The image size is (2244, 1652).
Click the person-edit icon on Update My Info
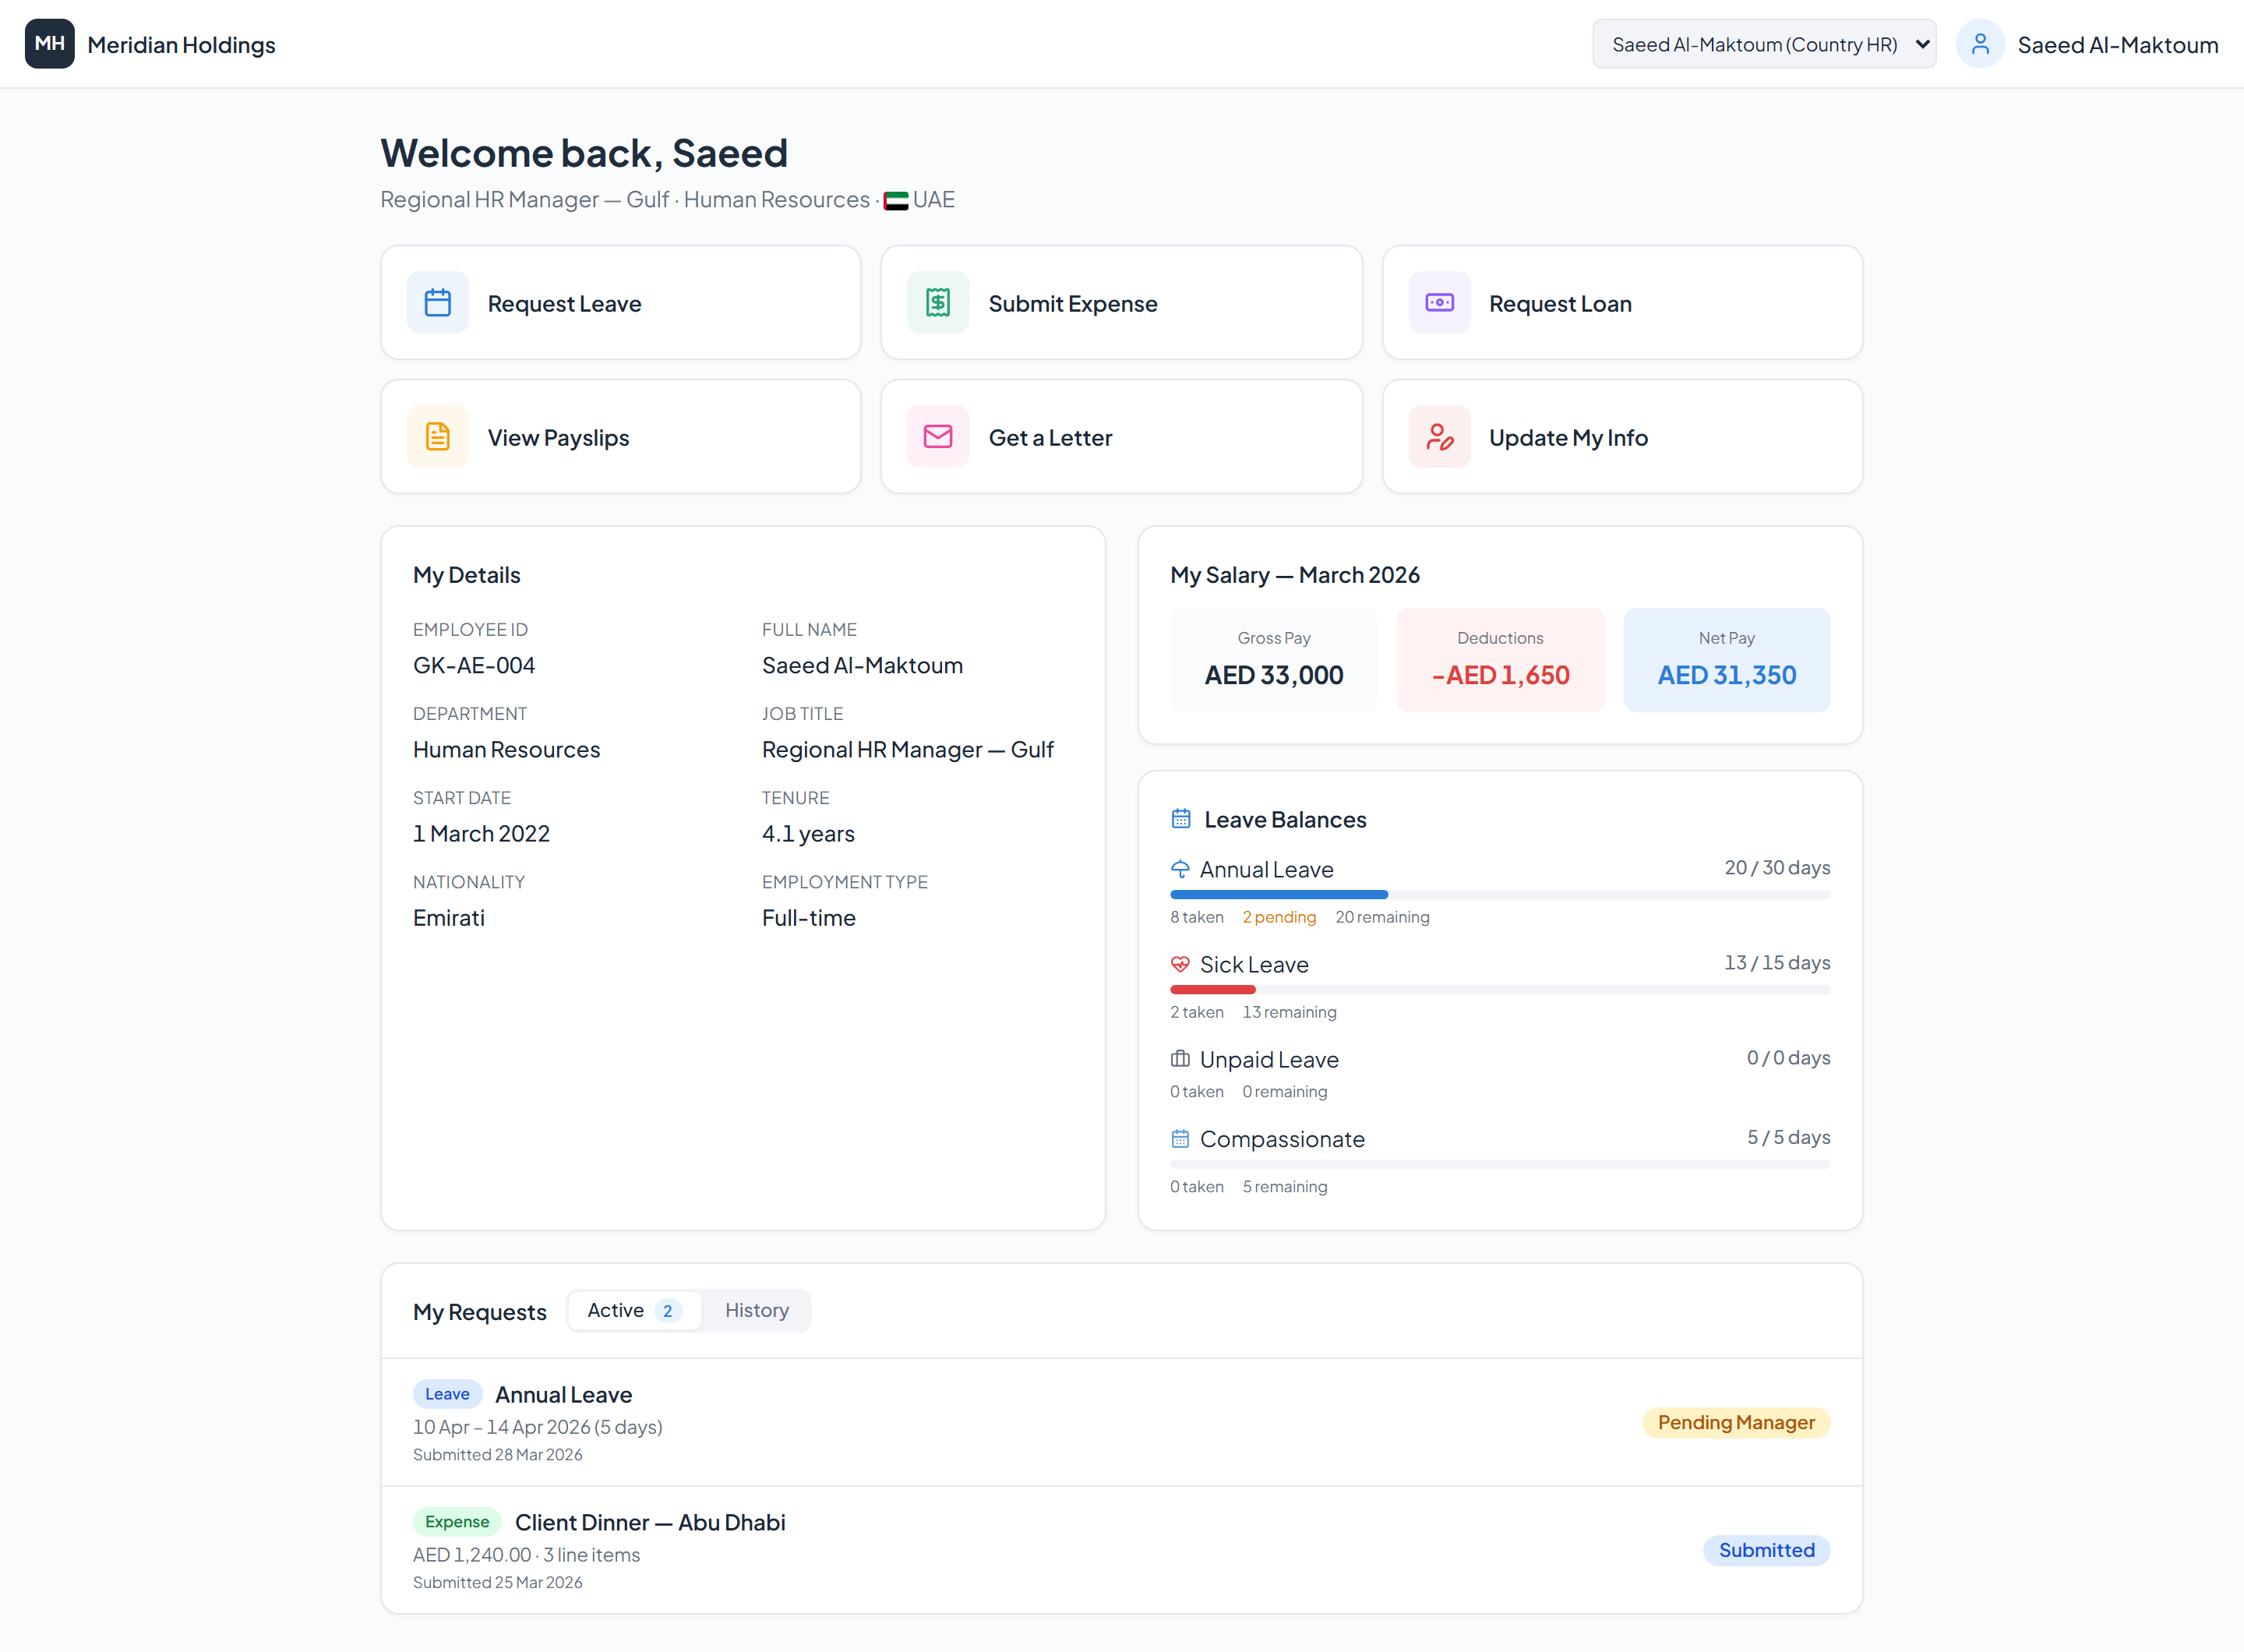click(1439, 437)
